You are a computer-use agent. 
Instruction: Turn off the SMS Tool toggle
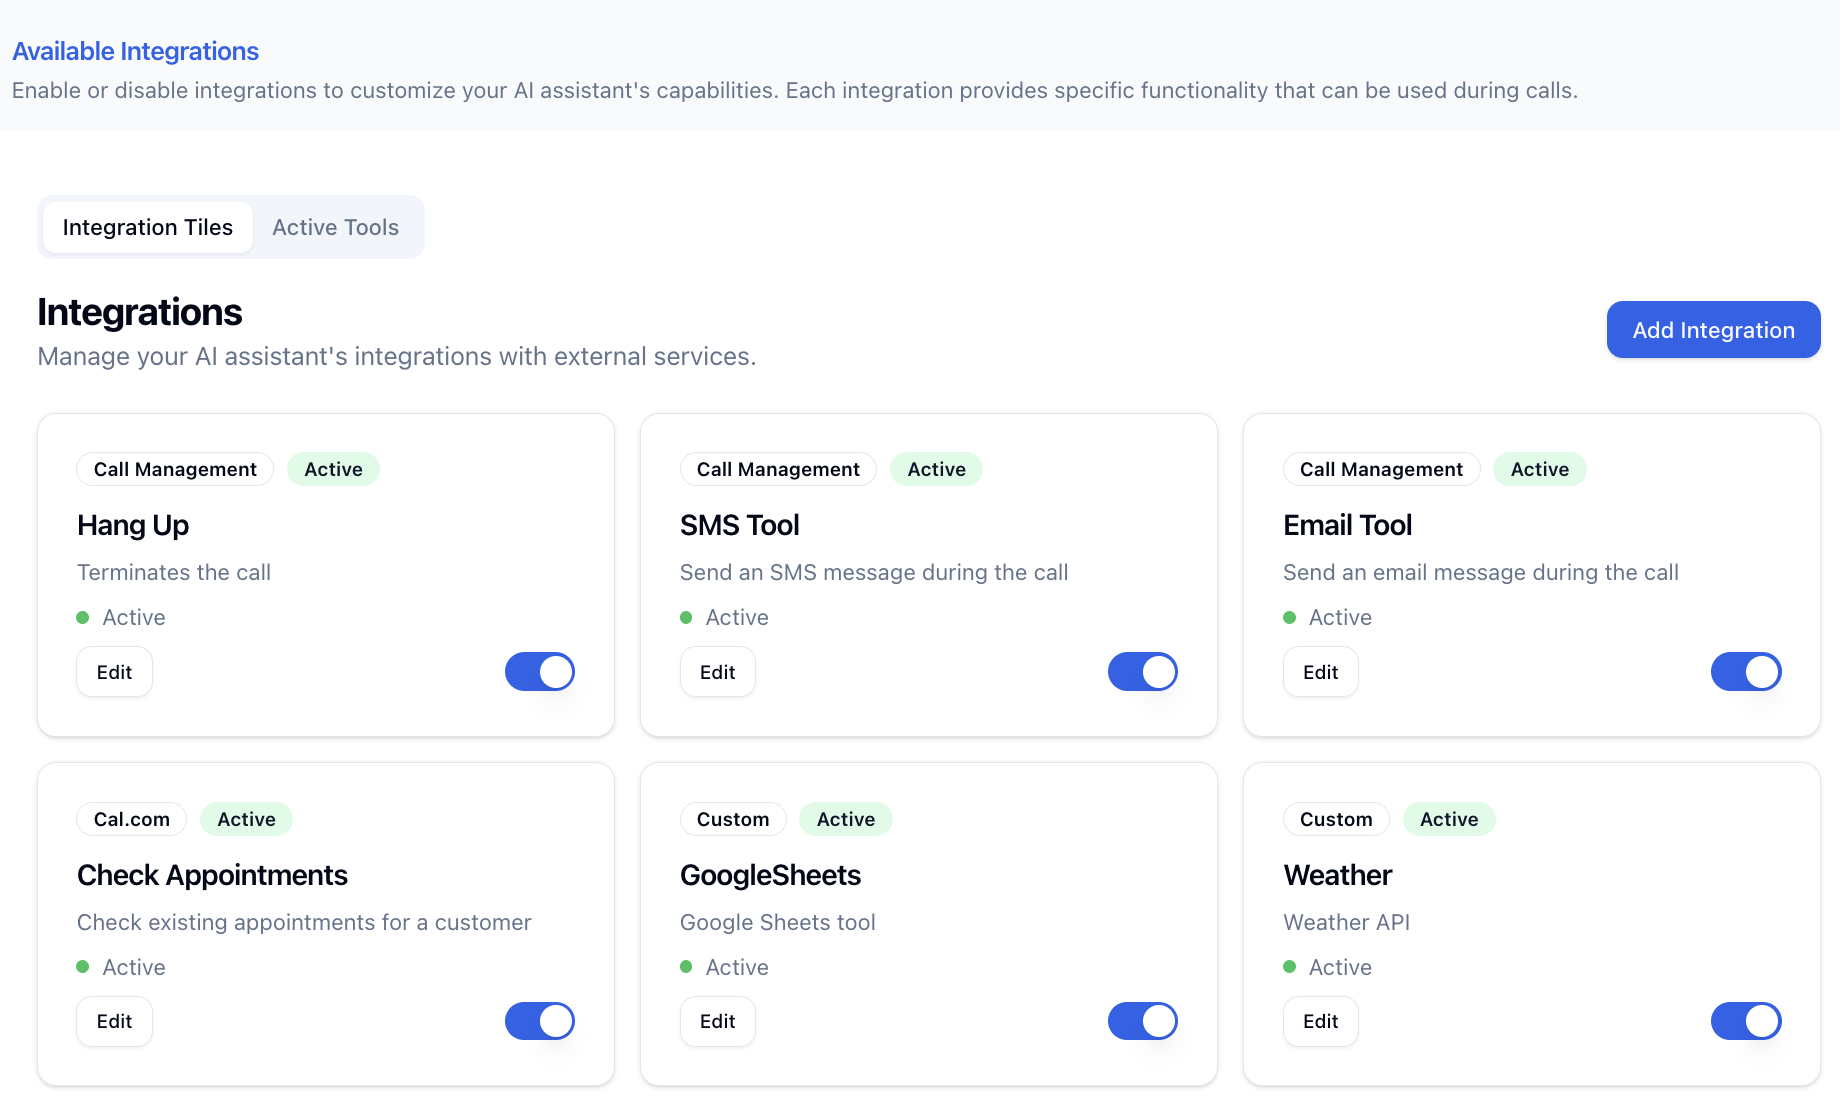click(x=1142, y=671)
